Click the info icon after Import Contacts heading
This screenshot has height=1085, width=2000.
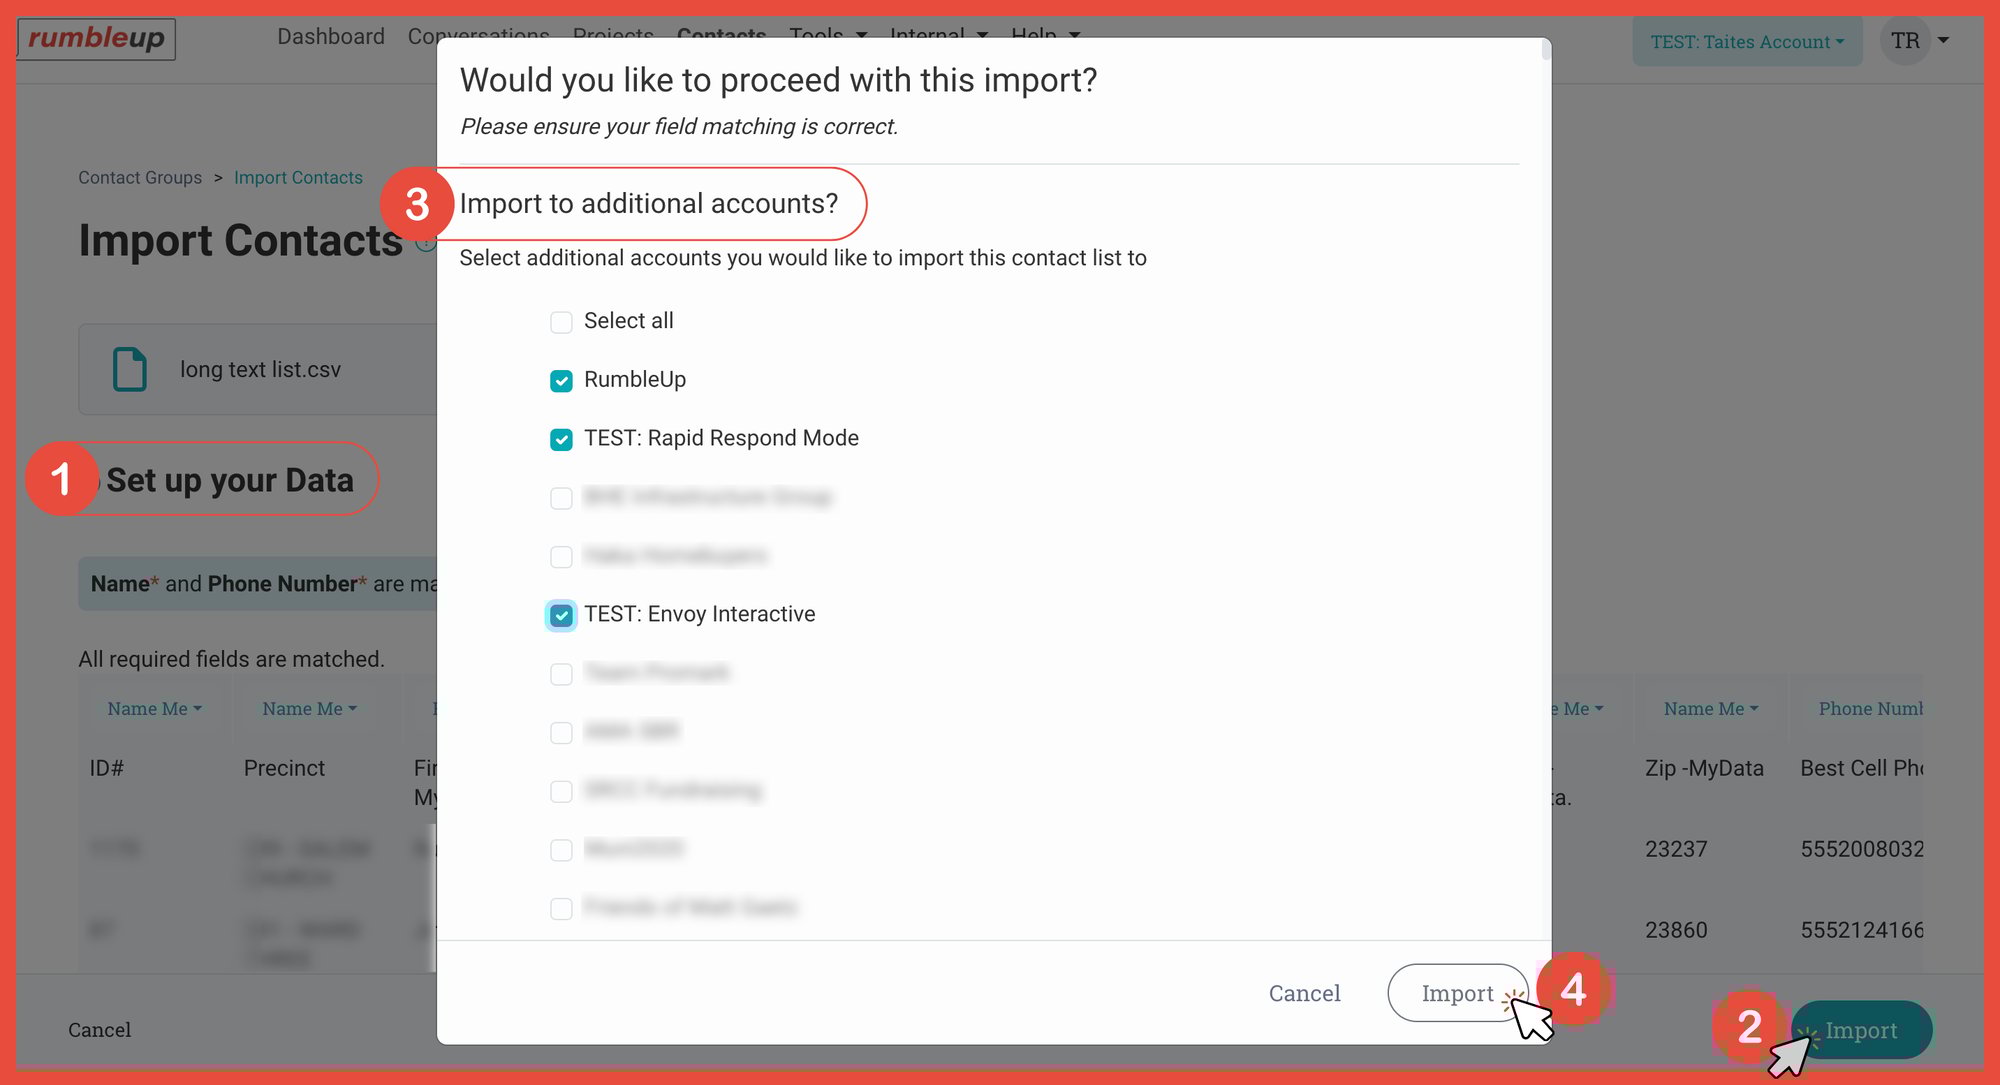pyautogui.click(x=428, y=241)
